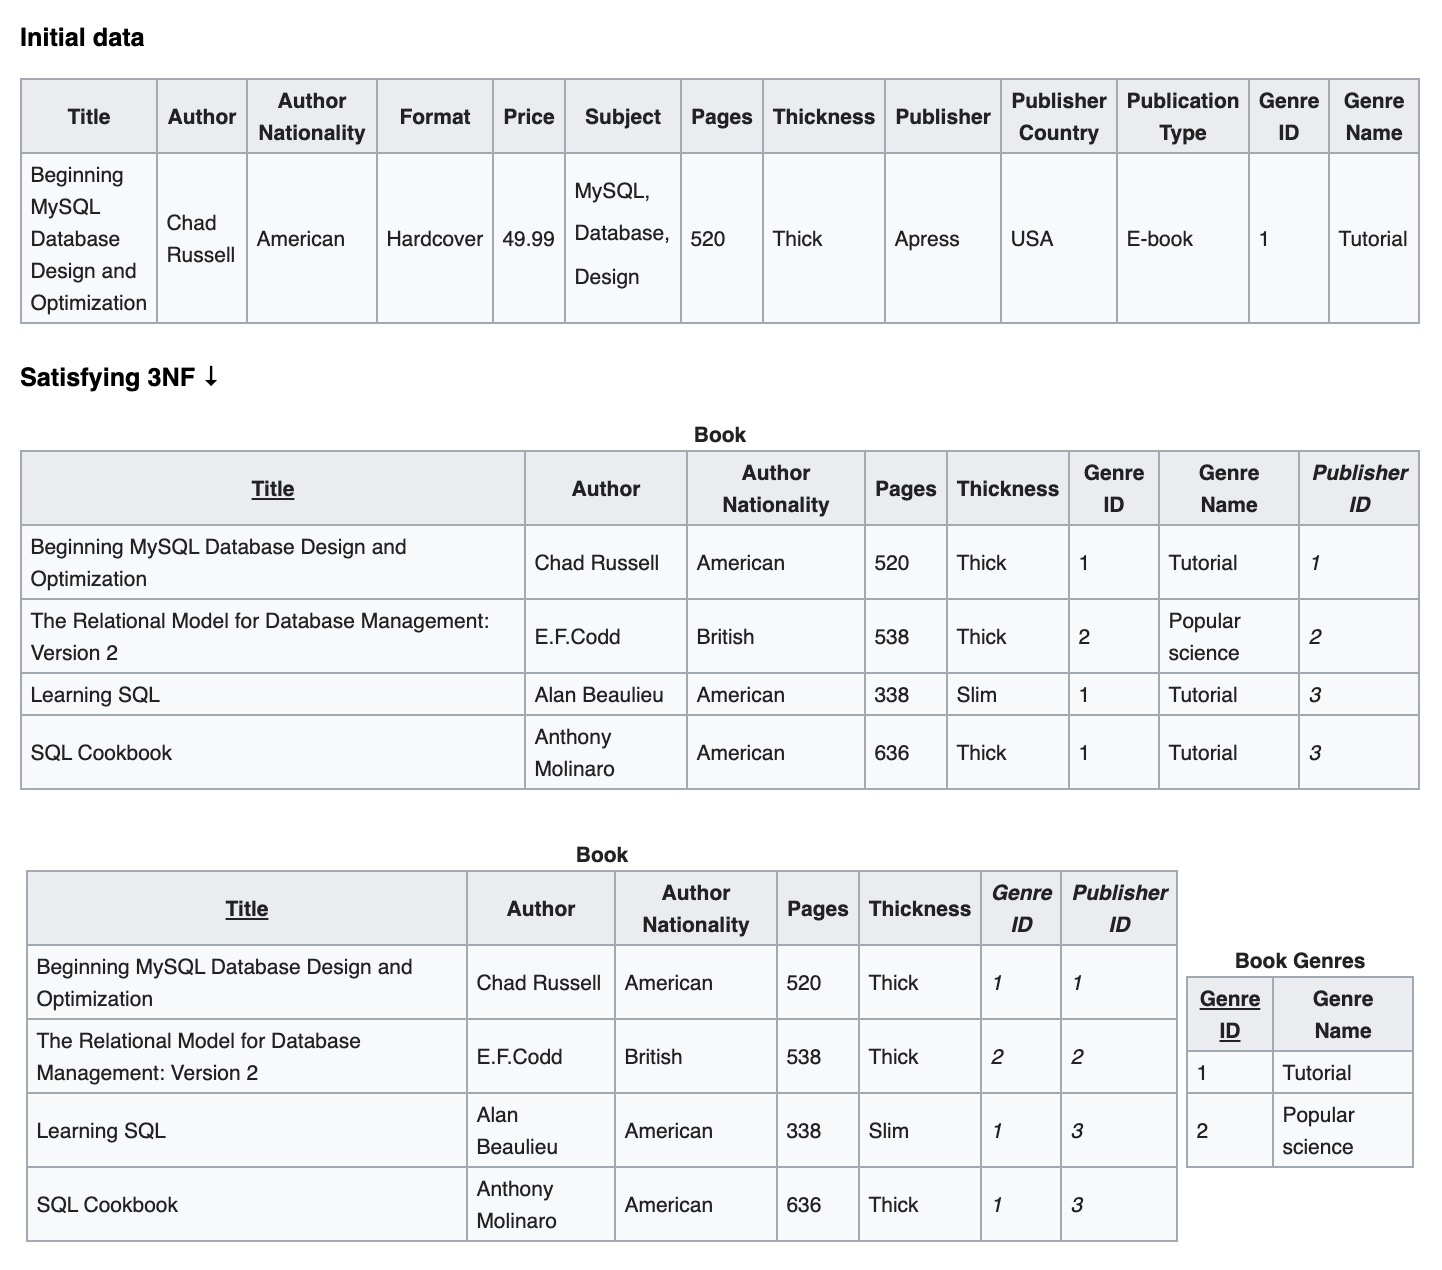Select the Subject column header
The width and height of the screenshot is (1442, 1270).
tap(622, 117)
